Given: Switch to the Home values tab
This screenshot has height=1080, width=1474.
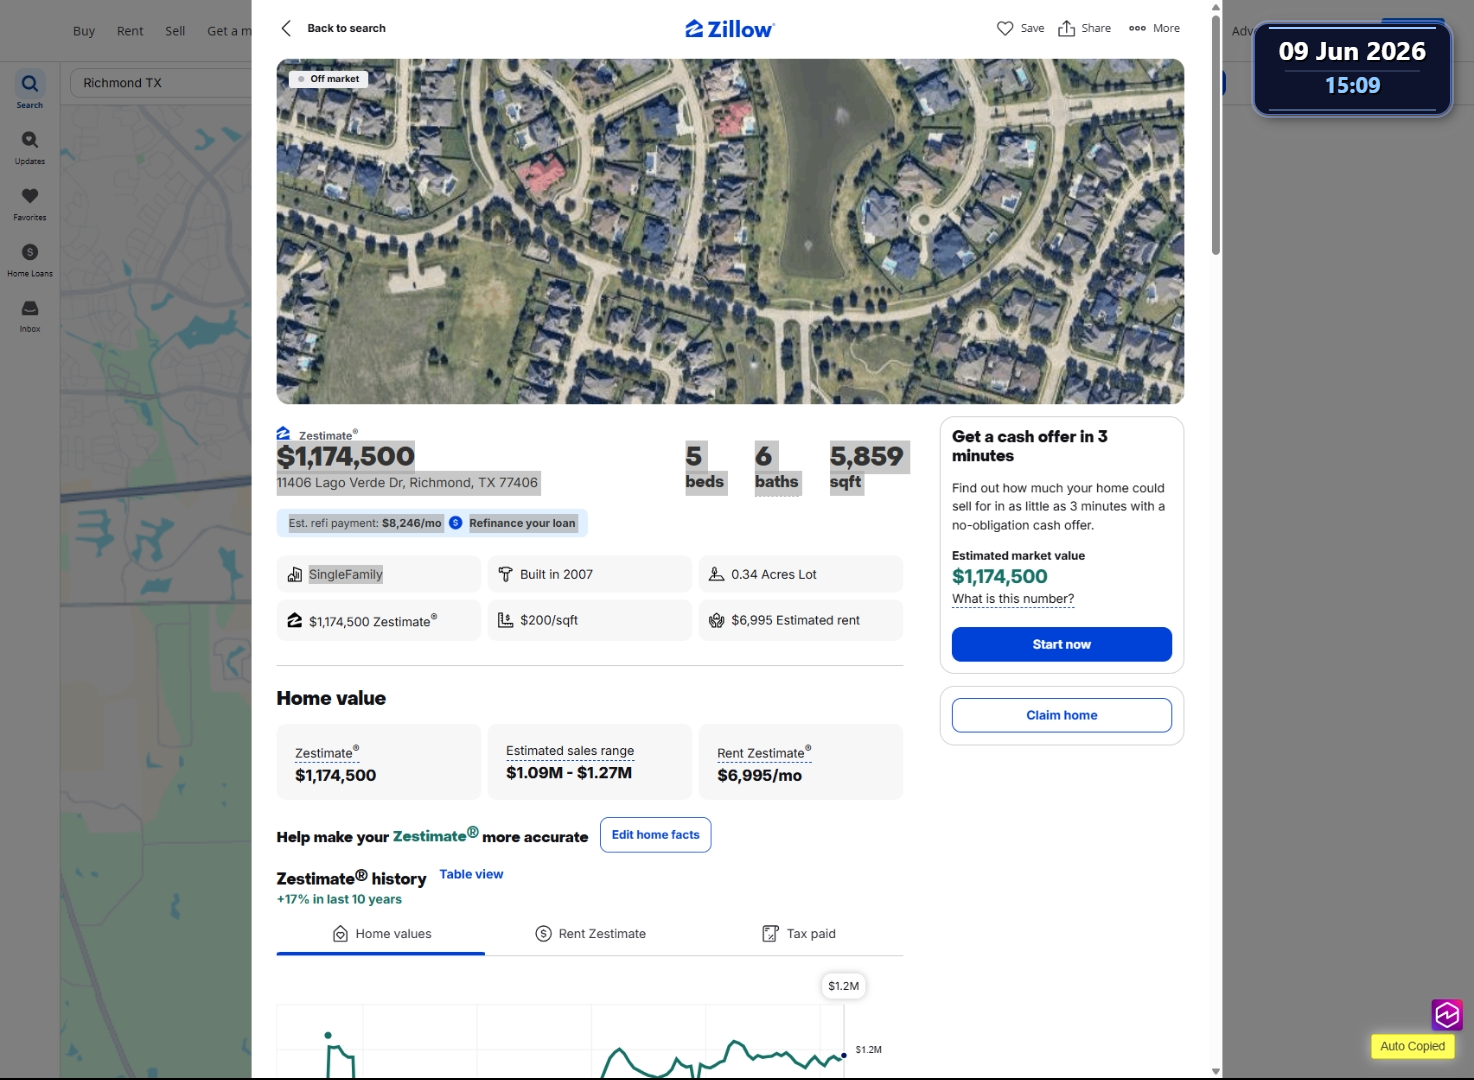Looking at the screenshot, I should pyautogui.click(x=381, y=934).
